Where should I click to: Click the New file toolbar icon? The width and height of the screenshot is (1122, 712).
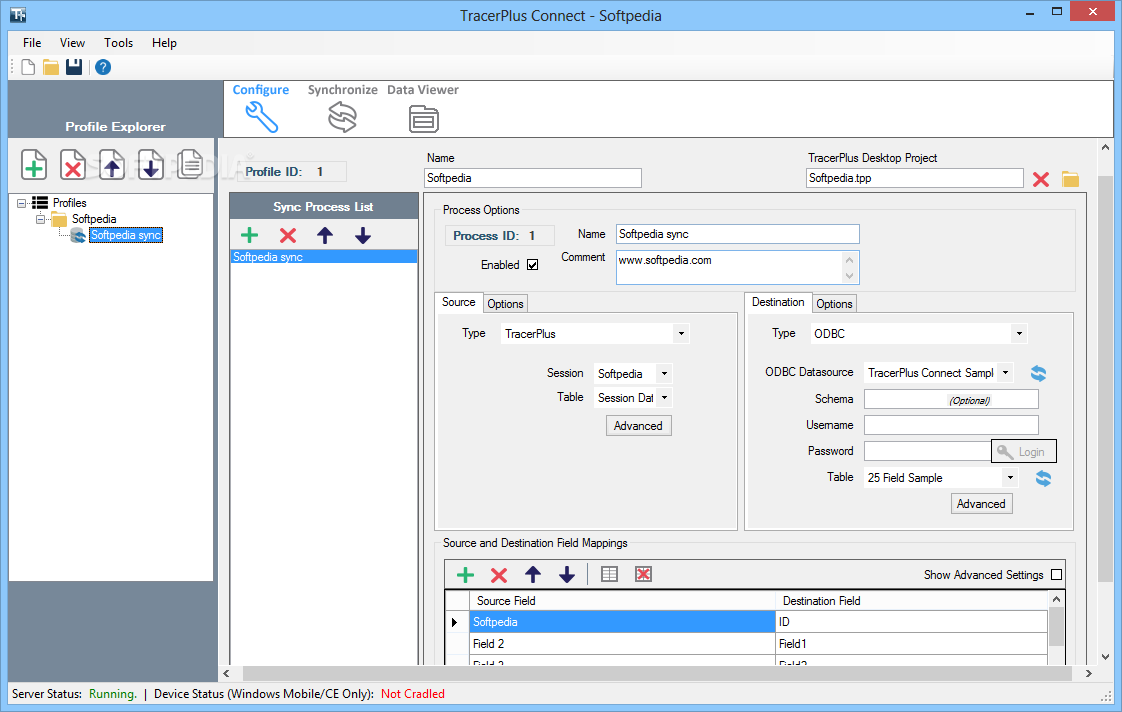[x=28, y=67]
